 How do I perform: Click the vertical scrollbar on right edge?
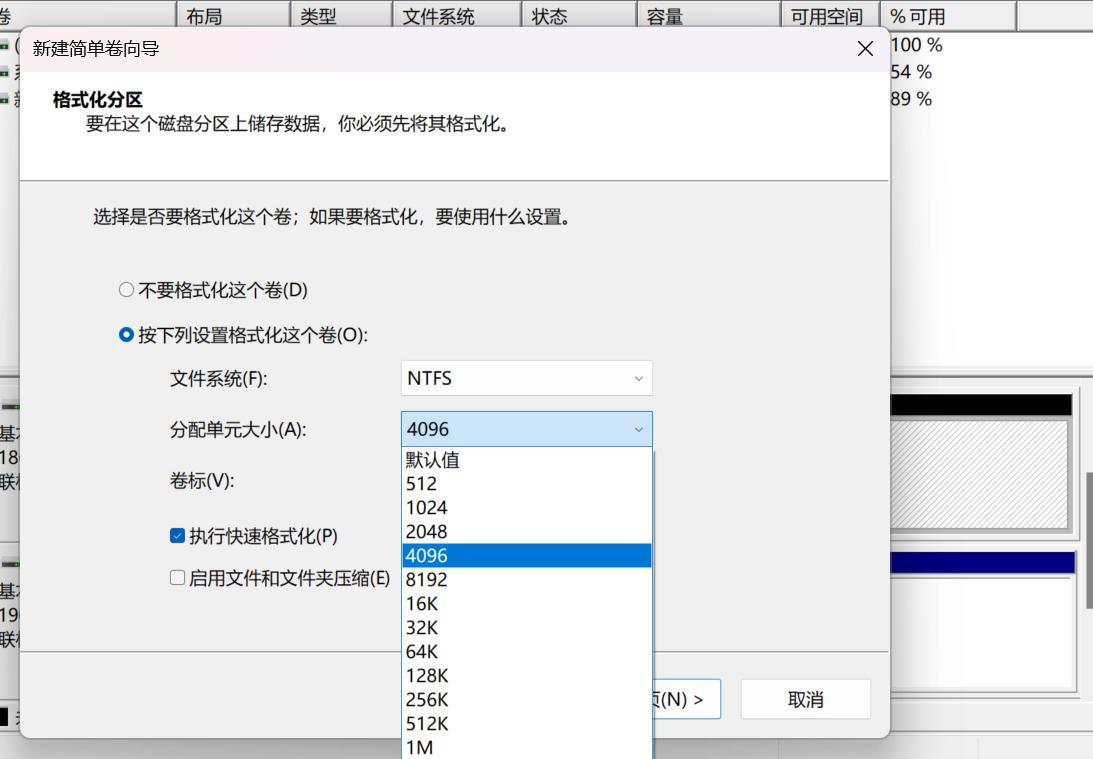click(1088, 540)
